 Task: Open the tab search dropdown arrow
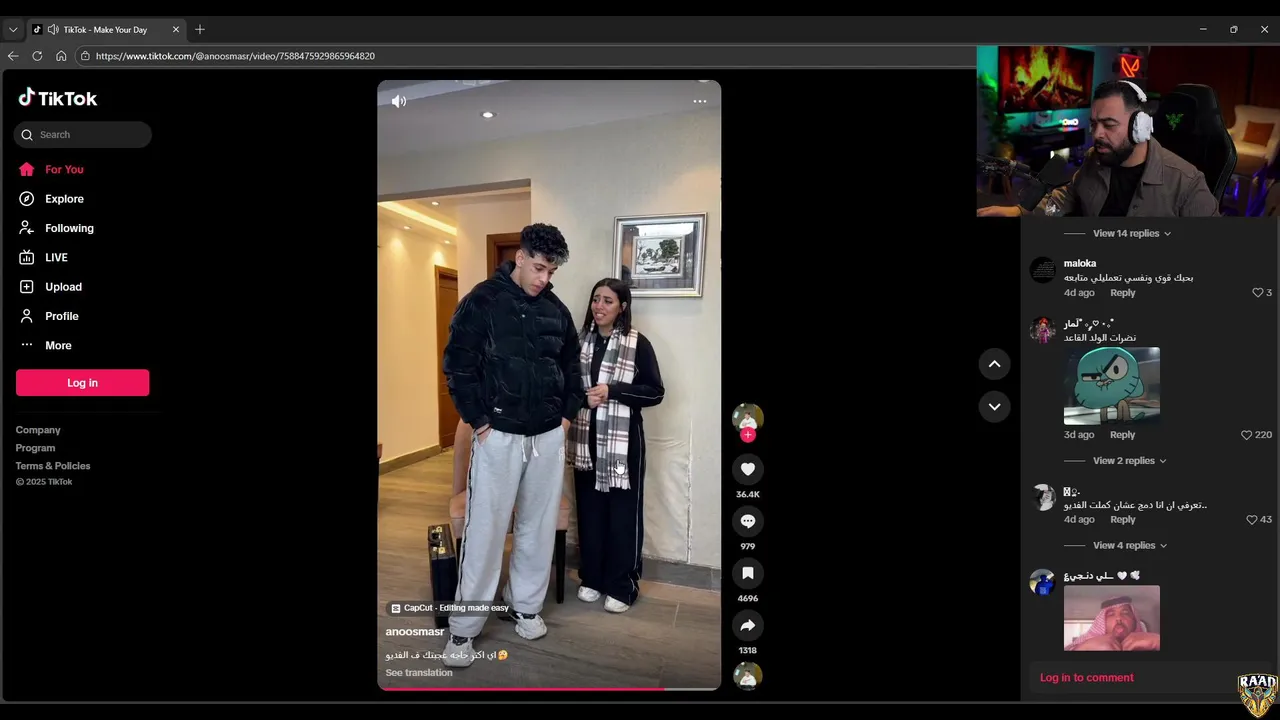(13, 30)
